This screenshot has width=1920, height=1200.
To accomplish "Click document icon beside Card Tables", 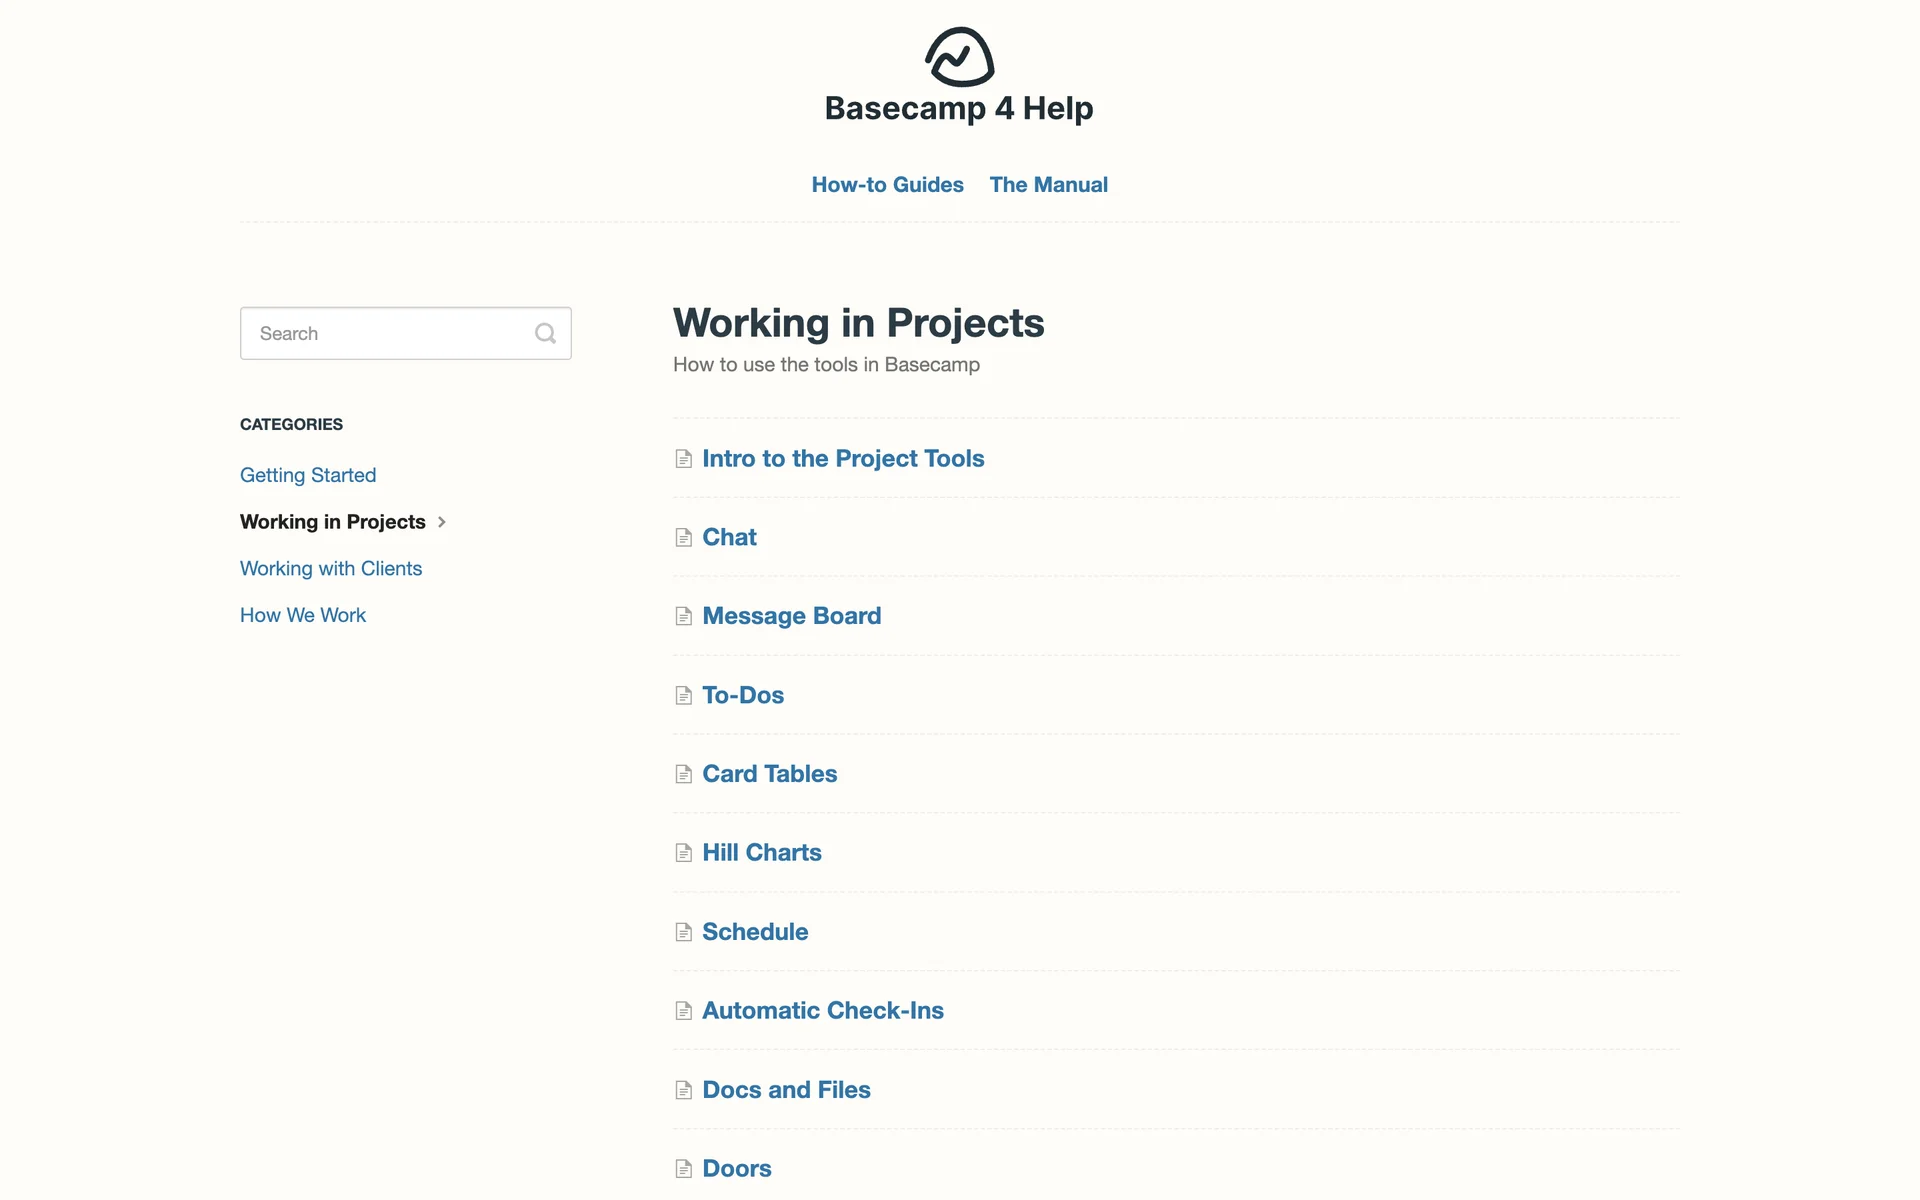I will 684,775.
